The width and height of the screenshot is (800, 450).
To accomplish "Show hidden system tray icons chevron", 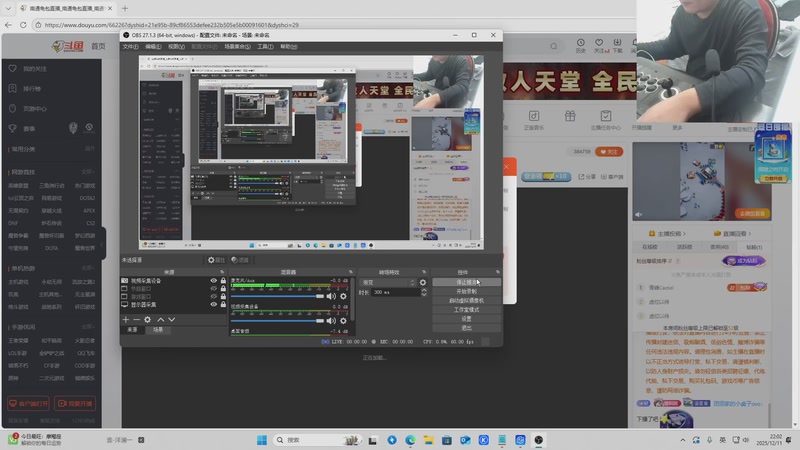I will click(x=683, y=440).
